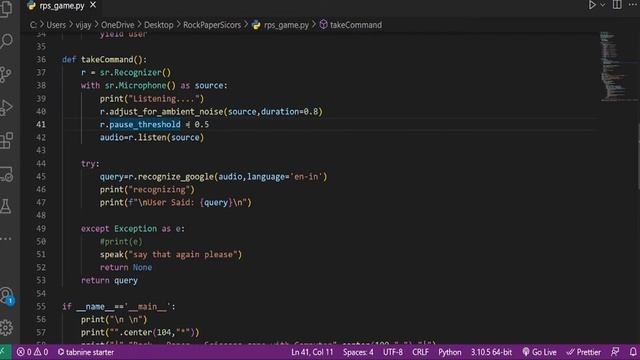
Task: Start Go Live server
Action: point(539,352)
